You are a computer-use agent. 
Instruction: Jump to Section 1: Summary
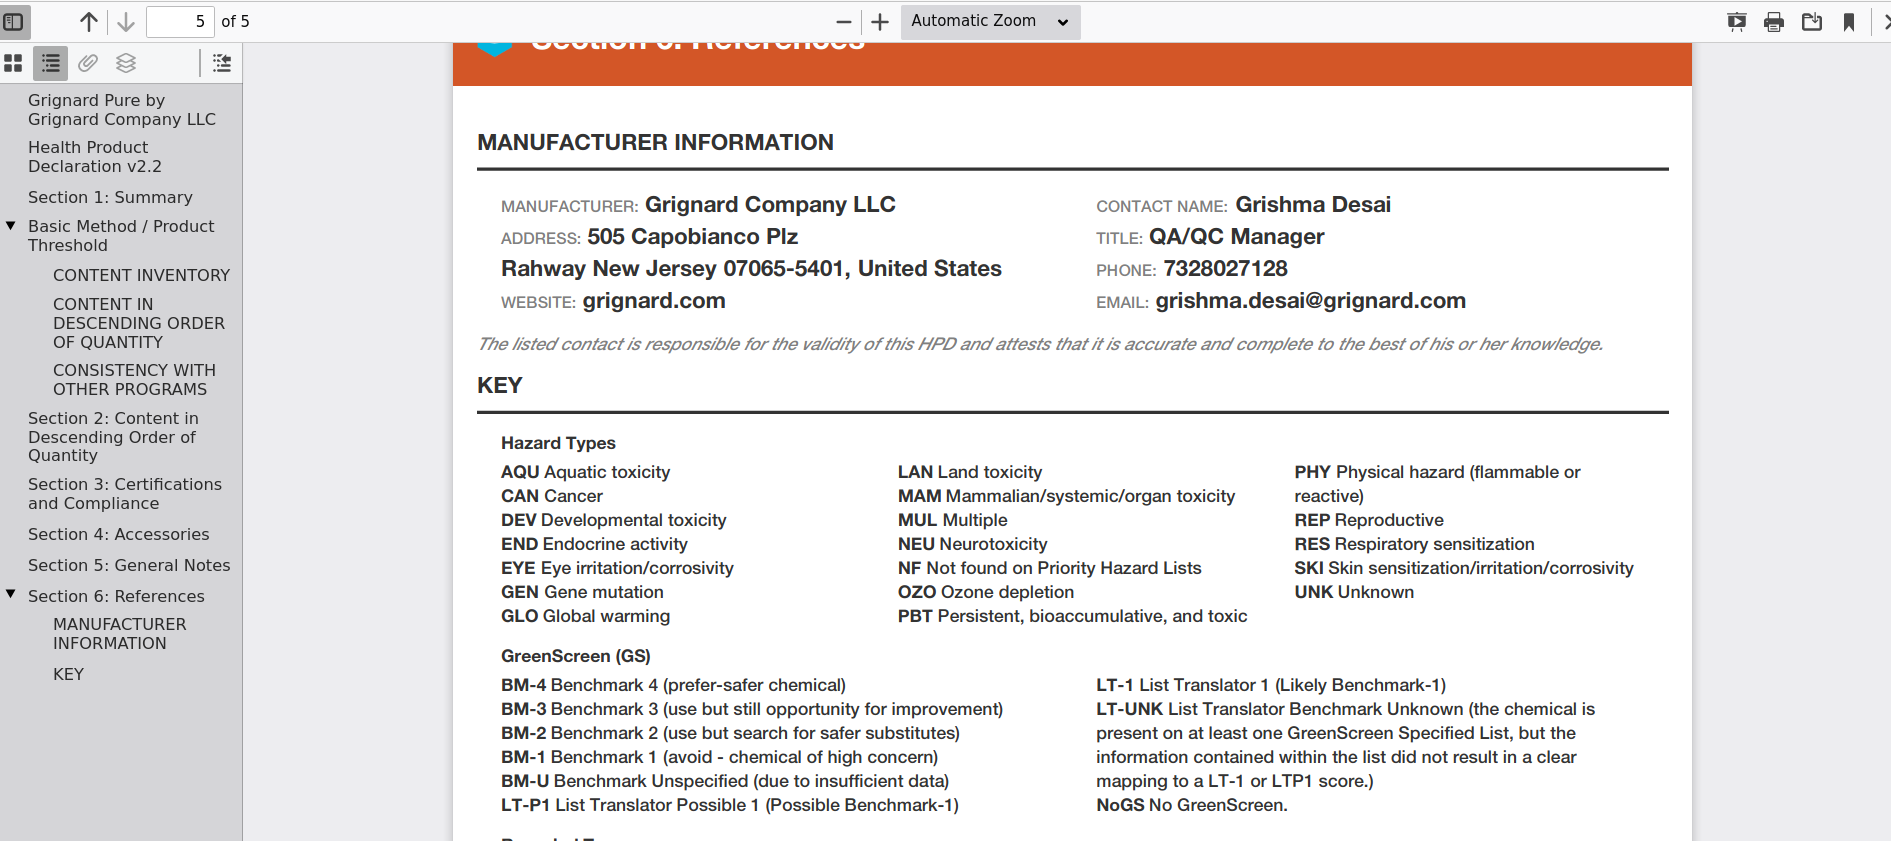tap(110, 198)
